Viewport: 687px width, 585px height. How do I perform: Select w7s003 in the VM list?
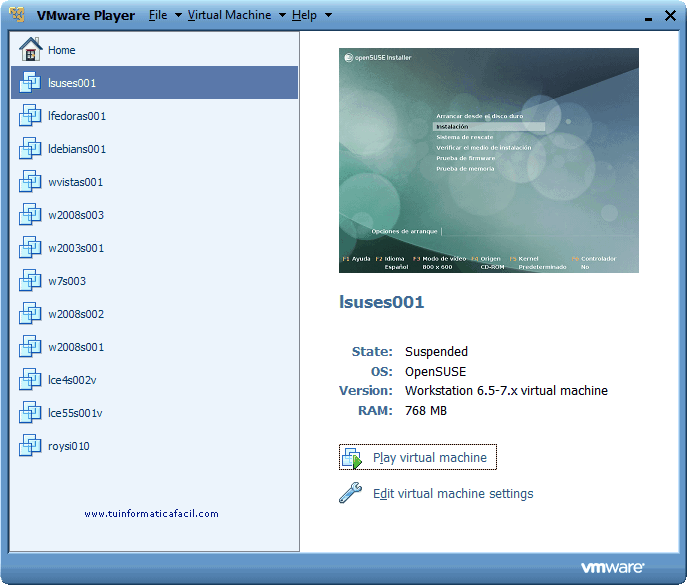click(x=154, y=280)
